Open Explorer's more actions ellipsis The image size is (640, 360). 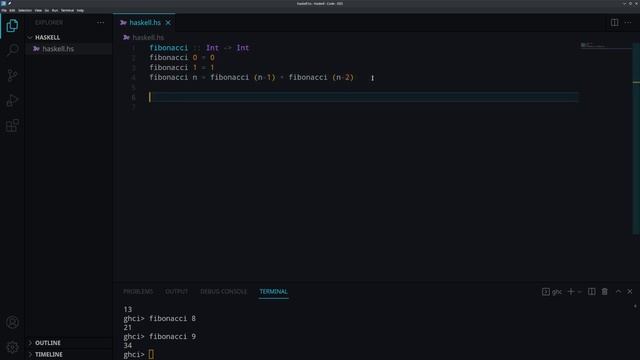[x=100, y=22]
